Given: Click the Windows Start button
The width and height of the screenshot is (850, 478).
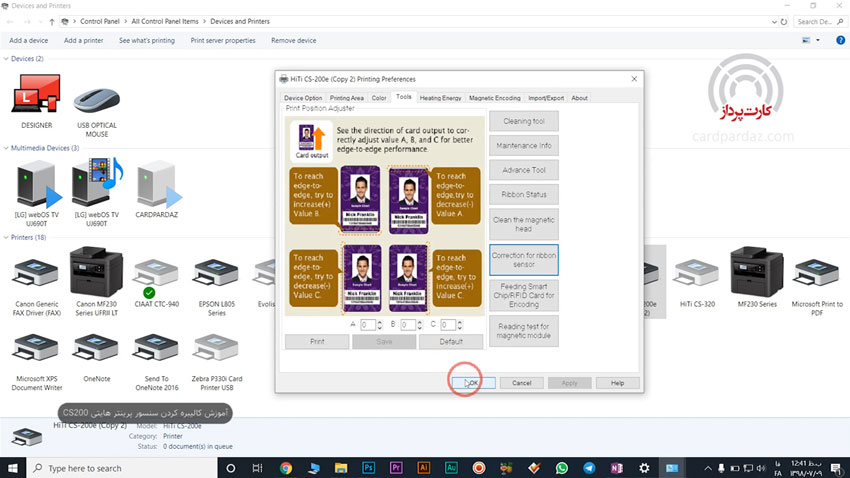Looking at the screenshot, I should (12, 468).
